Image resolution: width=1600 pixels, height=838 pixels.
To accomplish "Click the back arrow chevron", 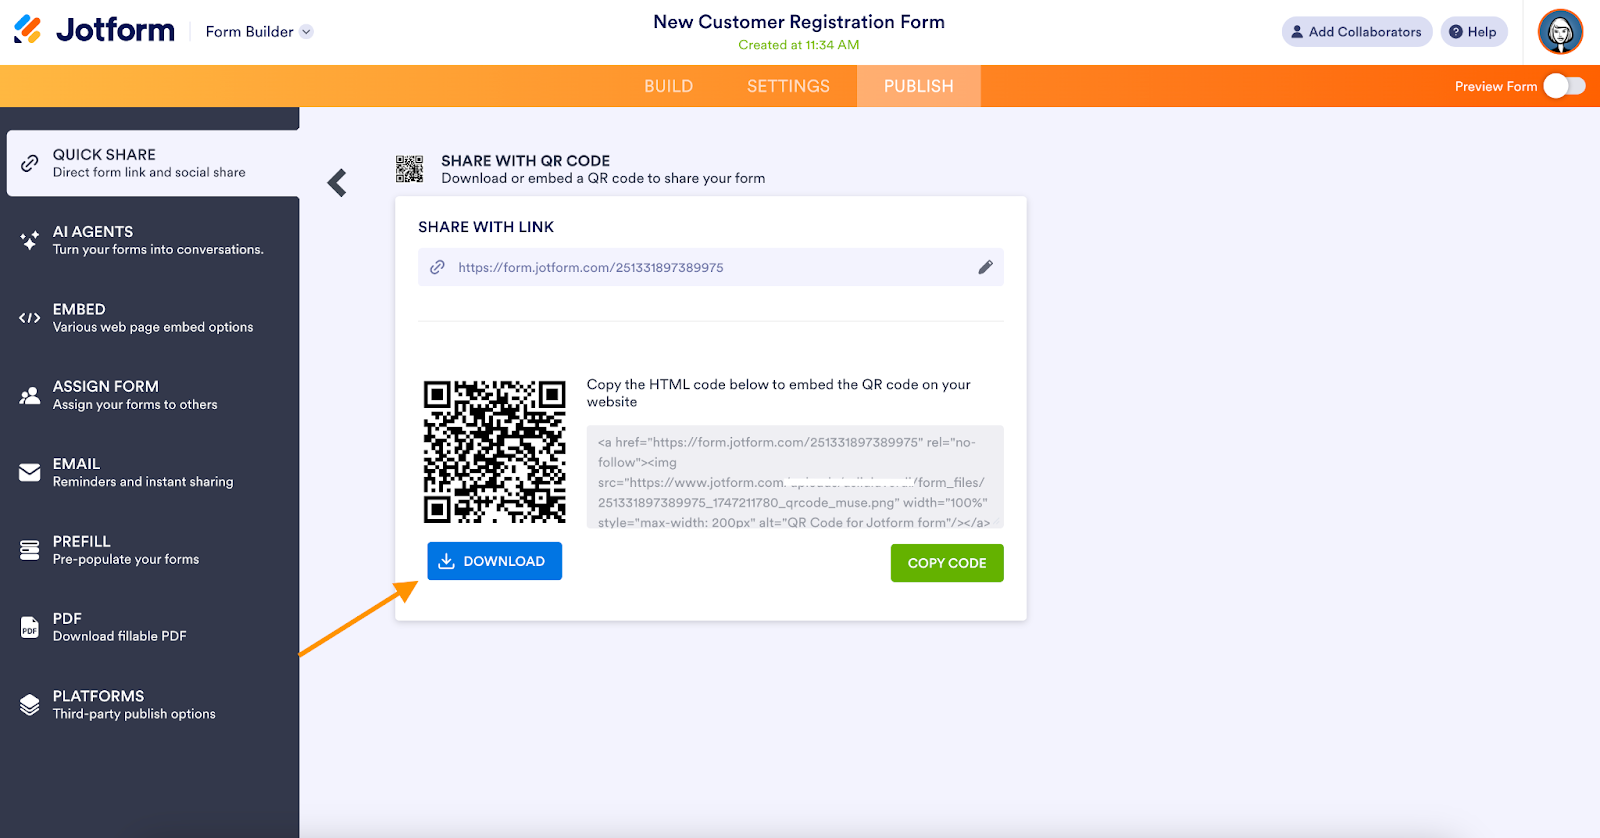I will point(337,183).
